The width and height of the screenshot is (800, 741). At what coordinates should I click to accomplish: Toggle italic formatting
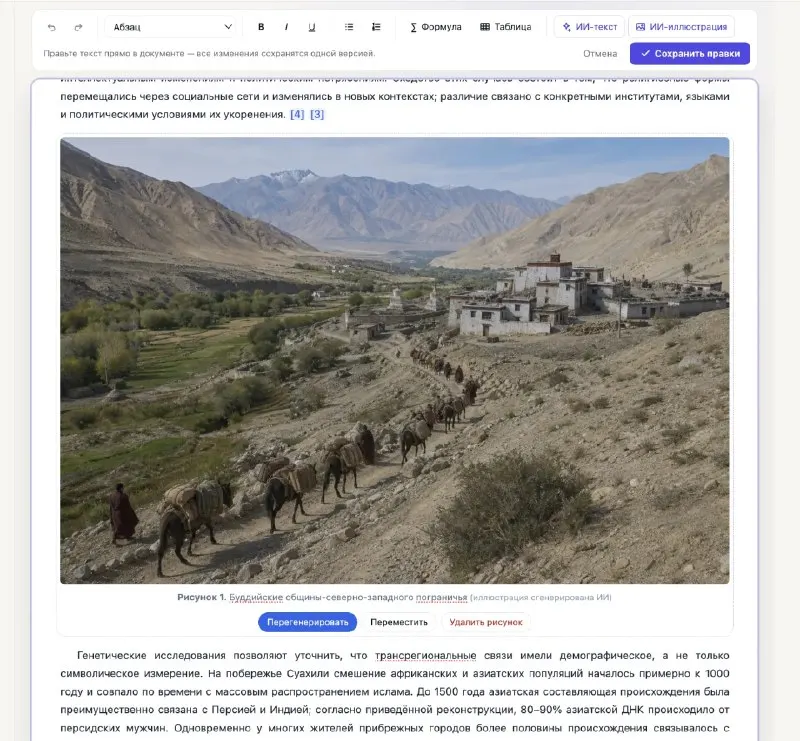point(286,27)
